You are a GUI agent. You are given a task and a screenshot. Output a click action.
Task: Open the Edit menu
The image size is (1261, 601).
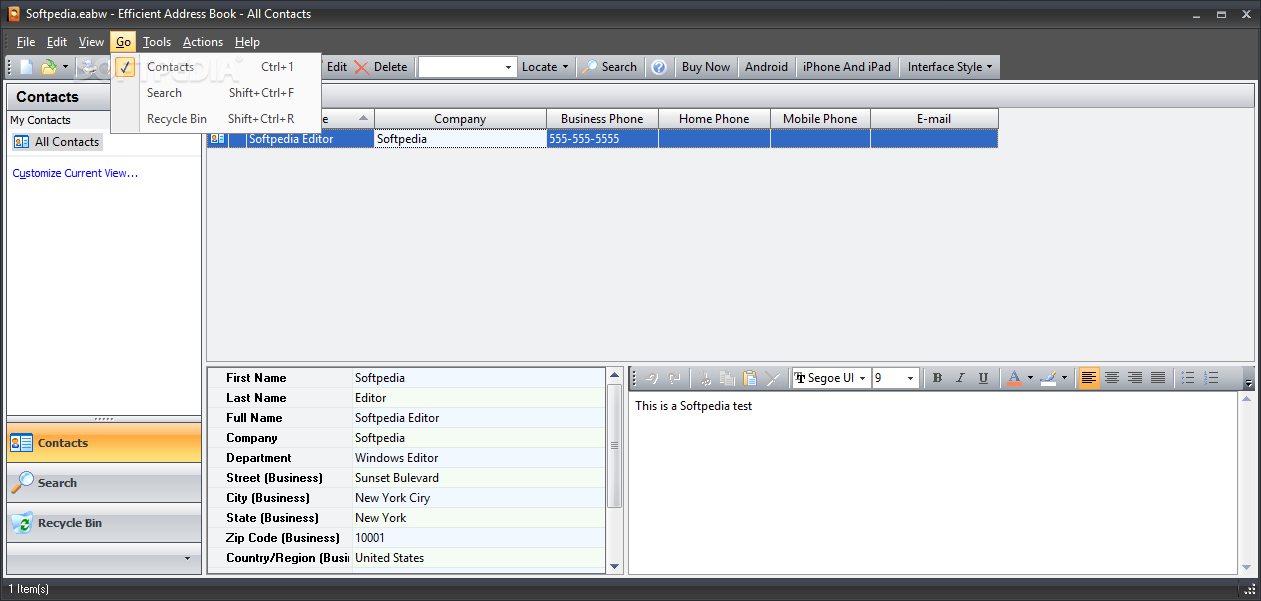click(57, 42)
